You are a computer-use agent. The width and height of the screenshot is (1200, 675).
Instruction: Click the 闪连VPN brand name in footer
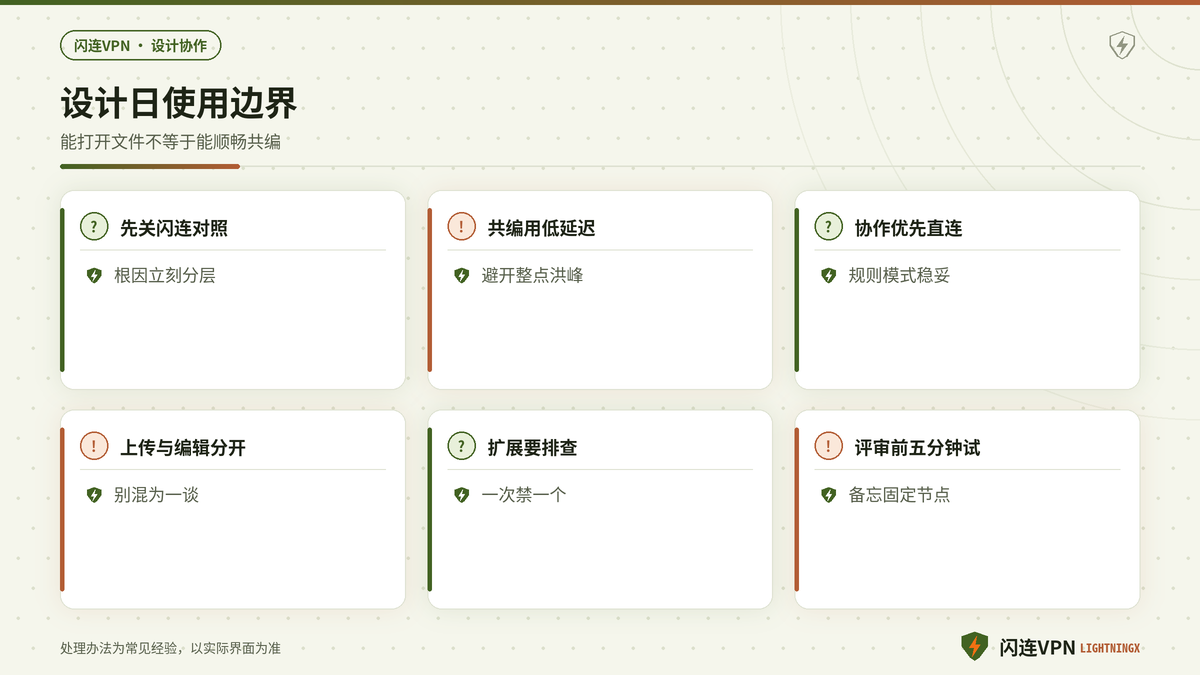[1037, 648]
